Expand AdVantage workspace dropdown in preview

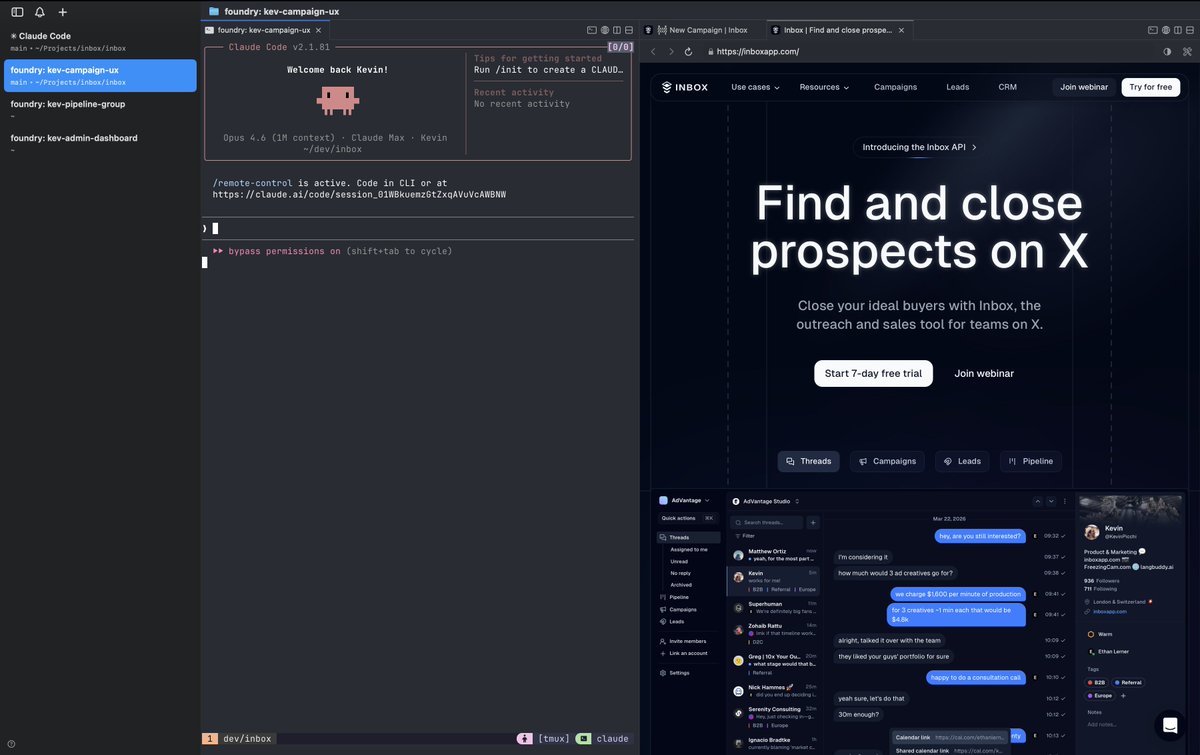tap(685, 500)
